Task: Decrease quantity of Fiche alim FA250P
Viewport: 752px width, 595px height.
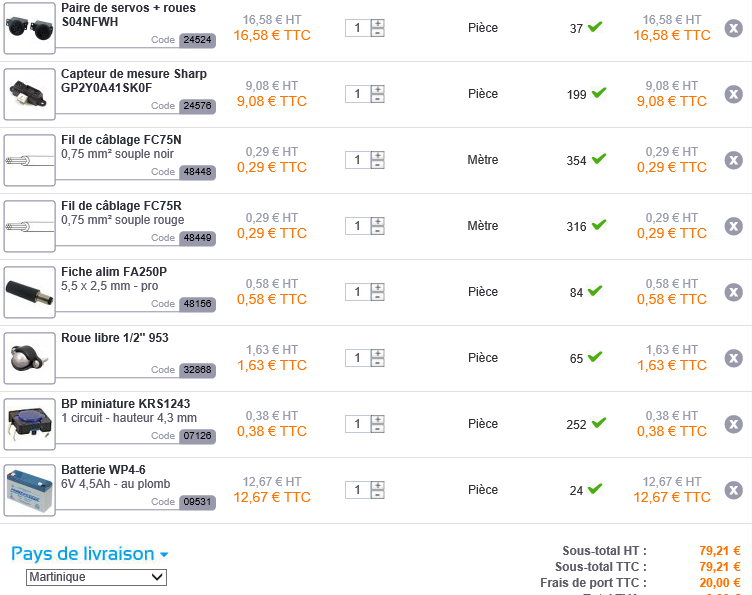Action: coord(377,297)
